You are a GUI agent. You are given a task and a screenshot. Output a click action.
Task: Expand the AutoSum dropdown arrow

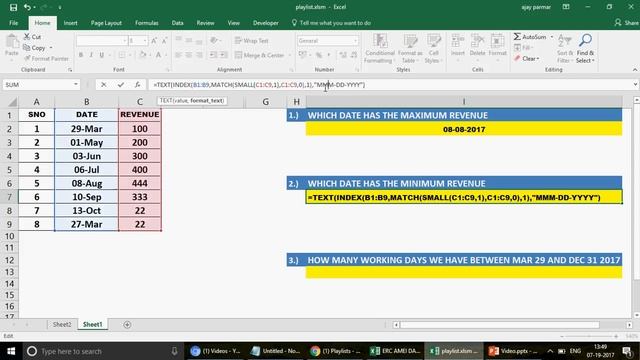(x=551, y=37)
